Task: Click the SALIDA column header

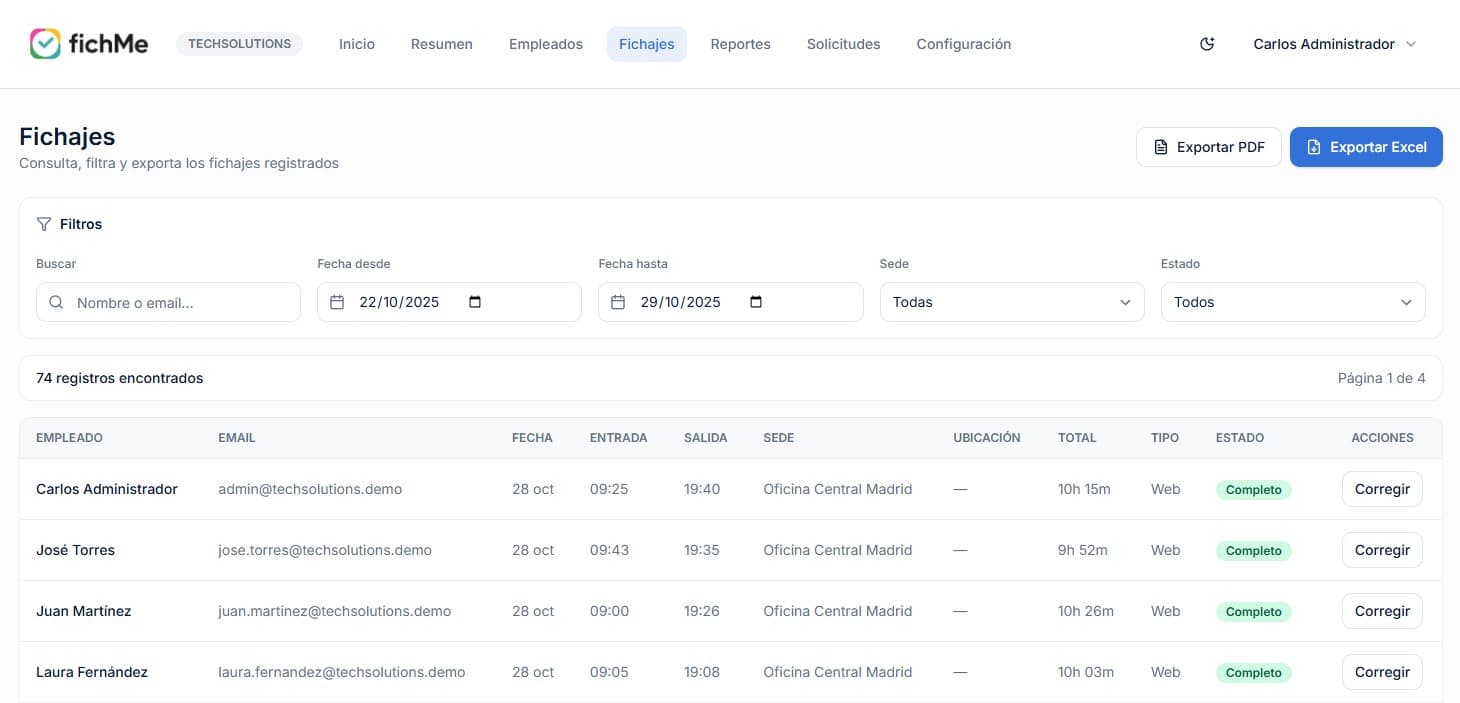Action: (x=706, y=438)
